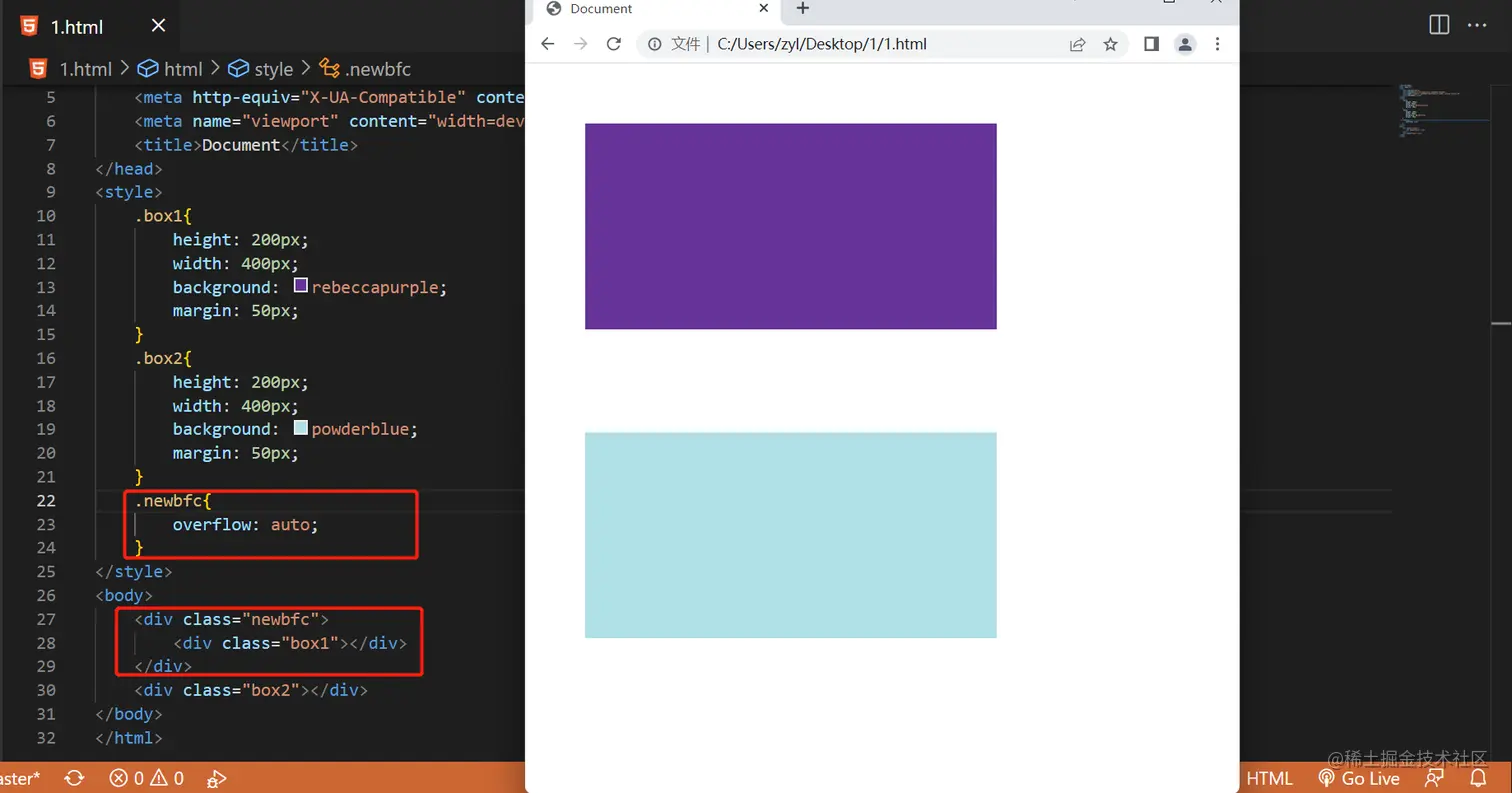Open the rebeccapurple color swatch
Viewport: 1512px width, 793px height.
point(301,286)
